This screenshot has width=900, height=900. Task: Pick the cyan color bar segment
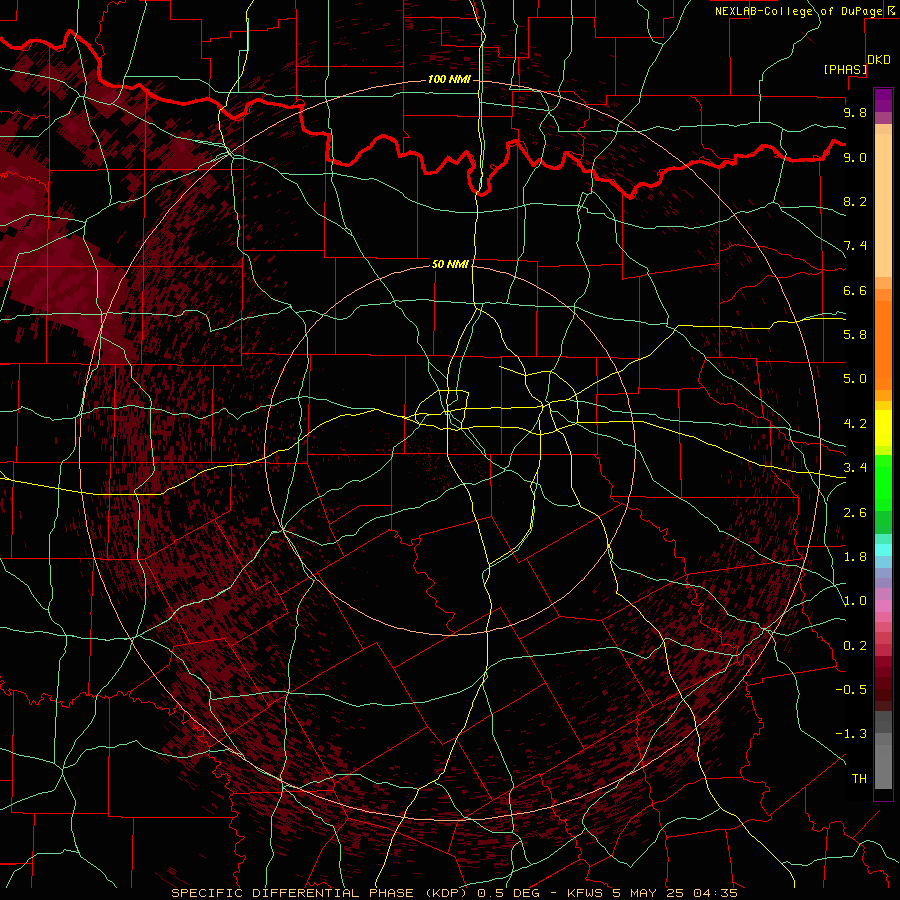[883, 549]
